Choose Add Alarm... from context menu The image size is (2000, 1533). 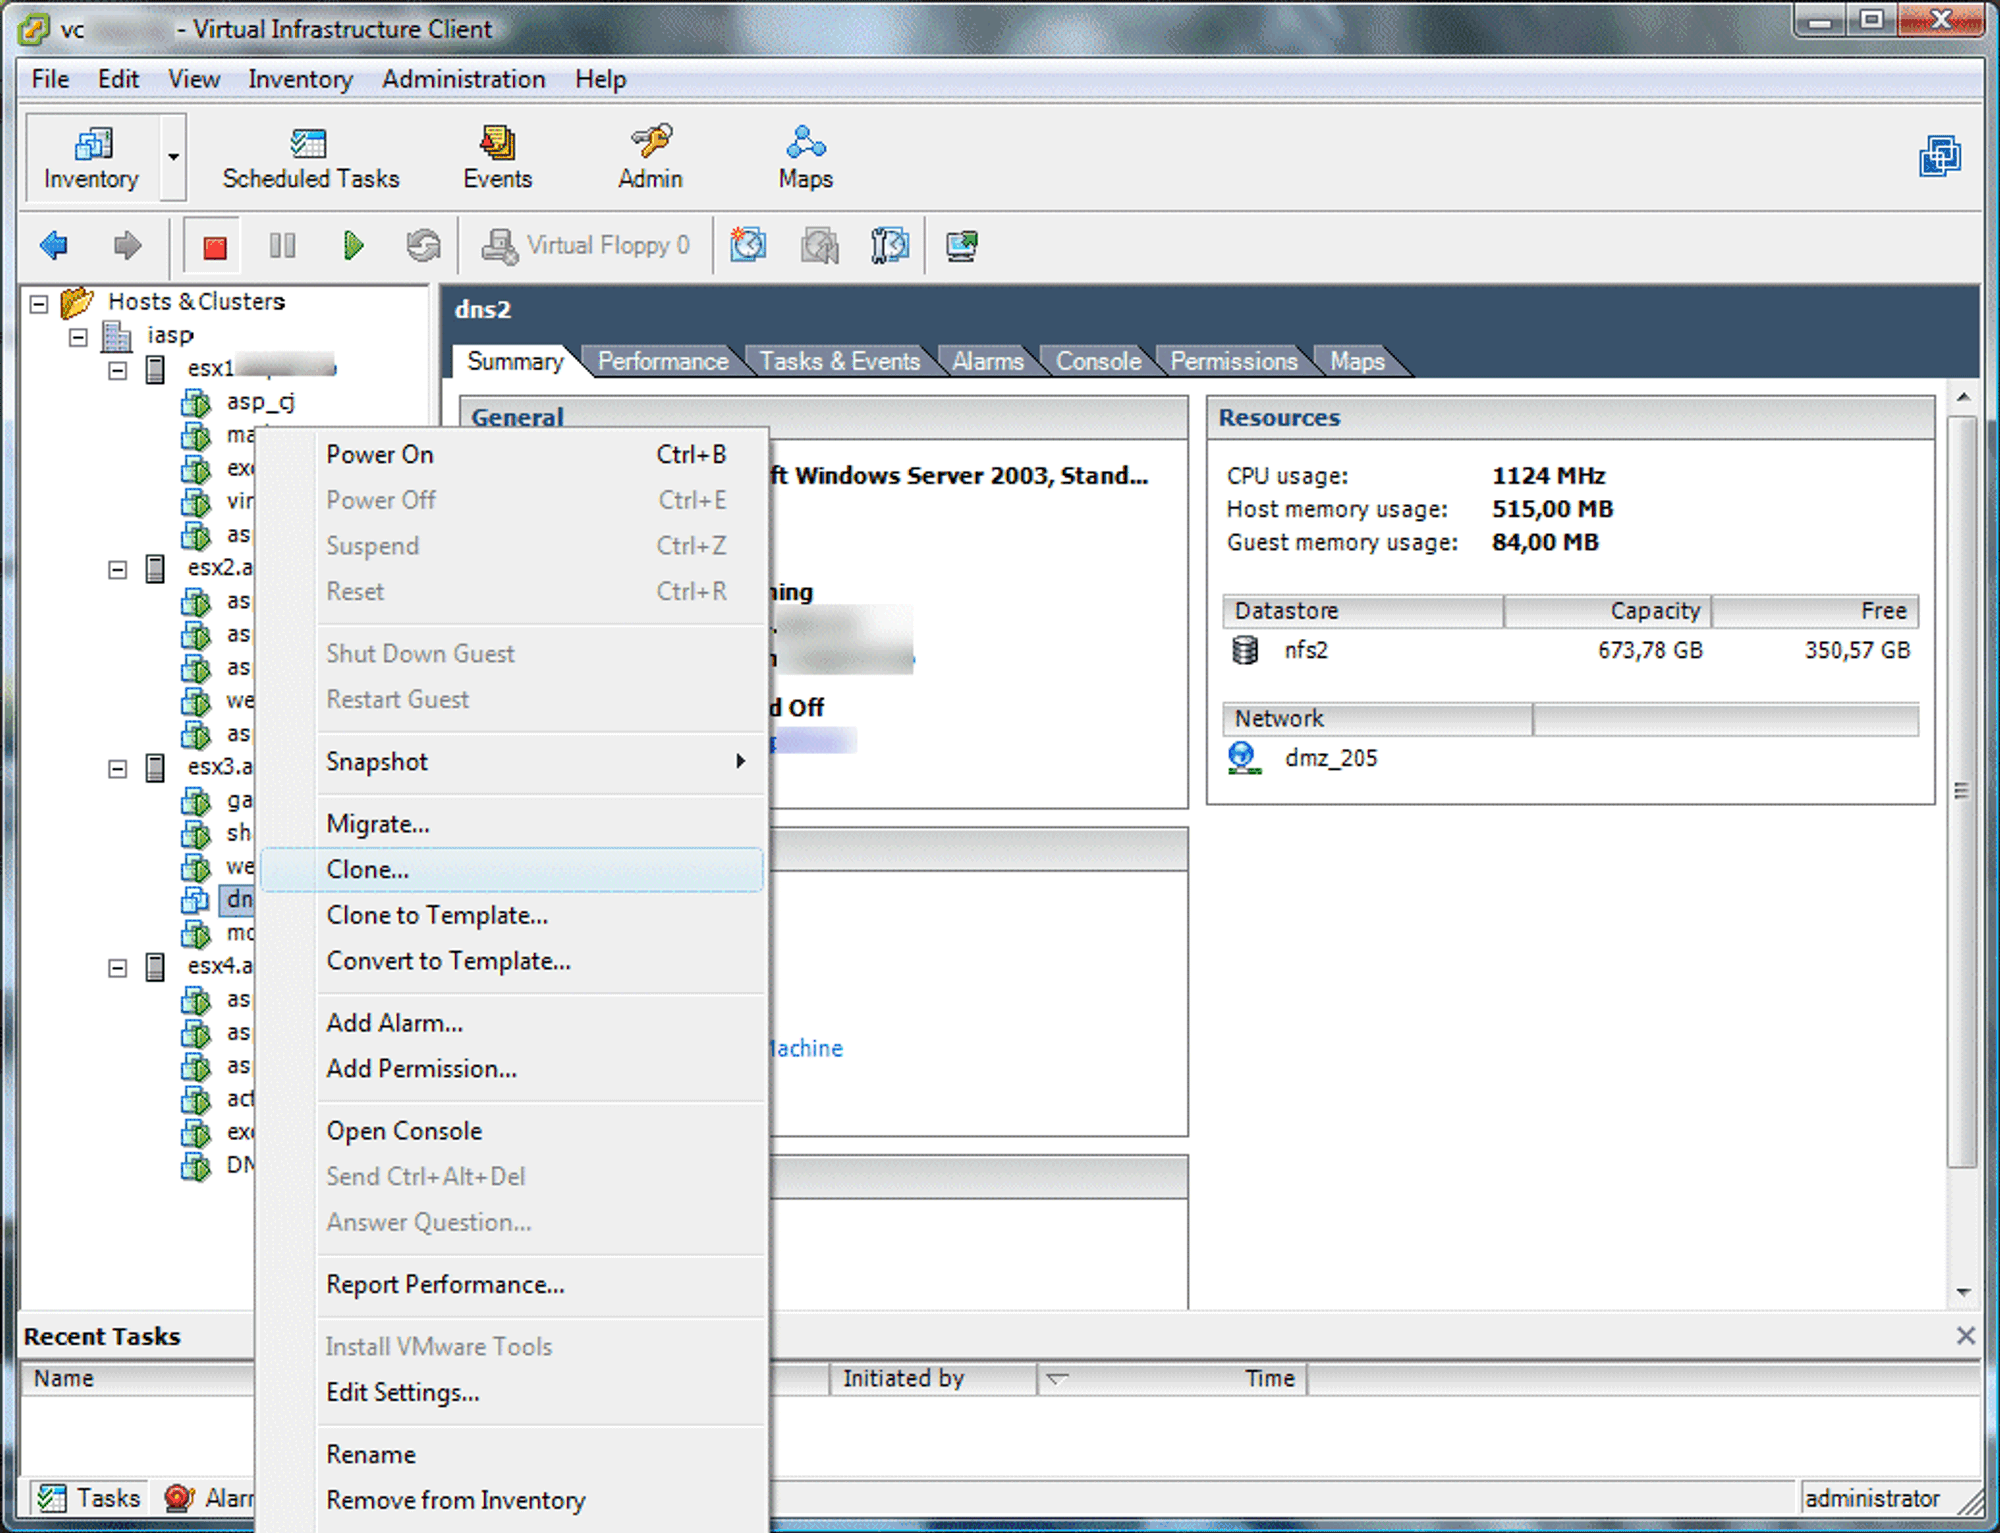512,1023
